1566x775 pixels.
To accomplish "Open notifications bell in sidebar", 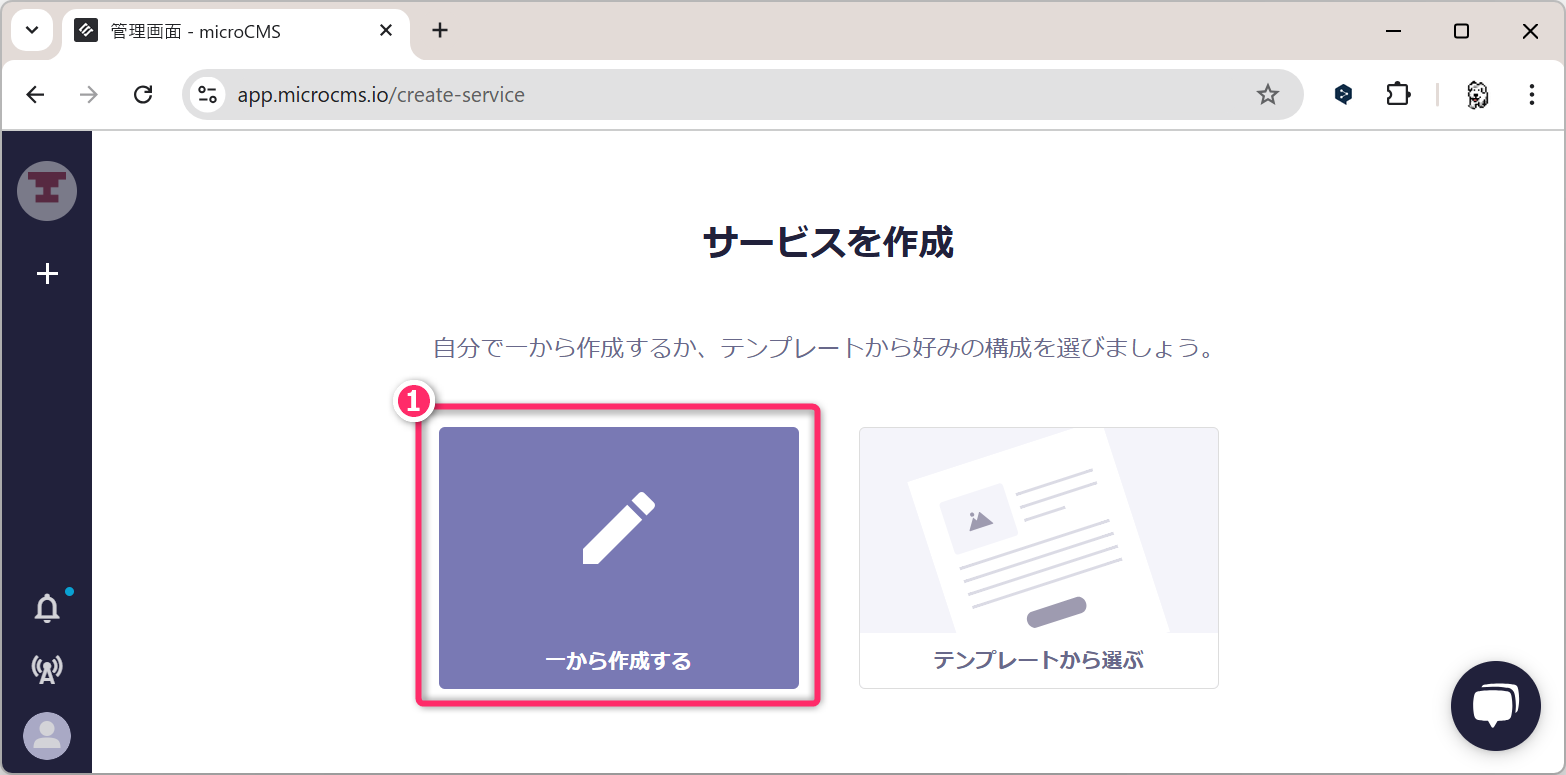I will (47, 608).
